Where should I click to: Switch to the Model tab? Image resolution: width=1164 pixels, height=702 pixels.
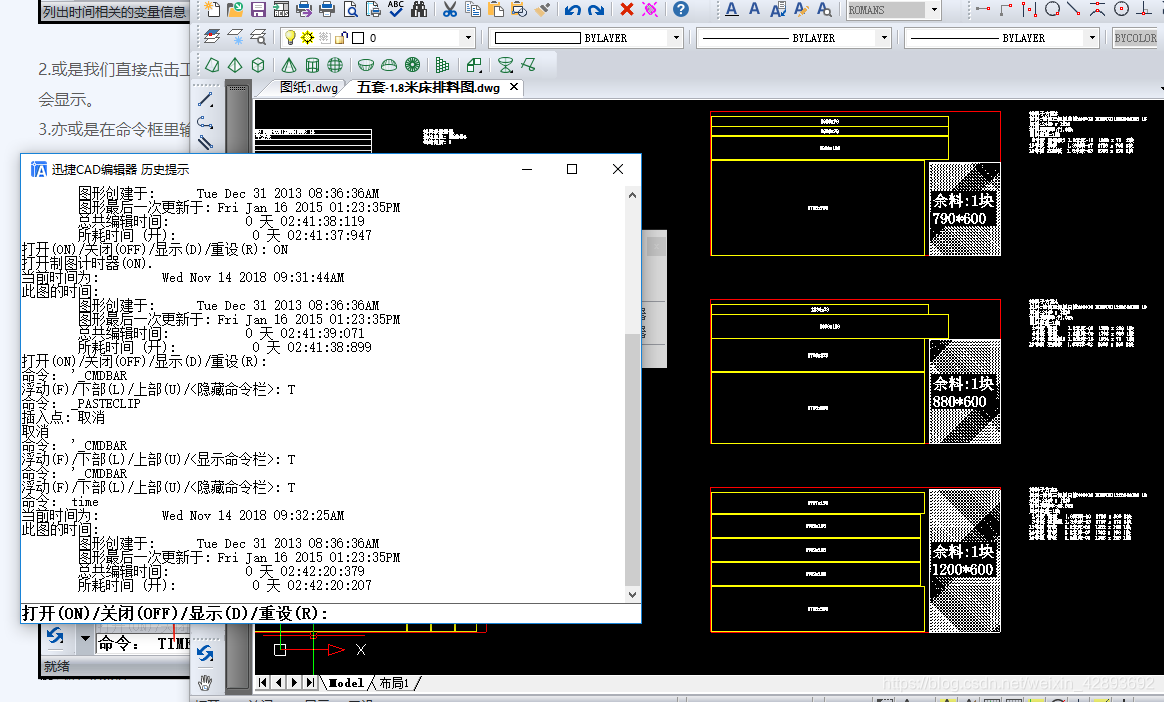(x=346, y=683)
